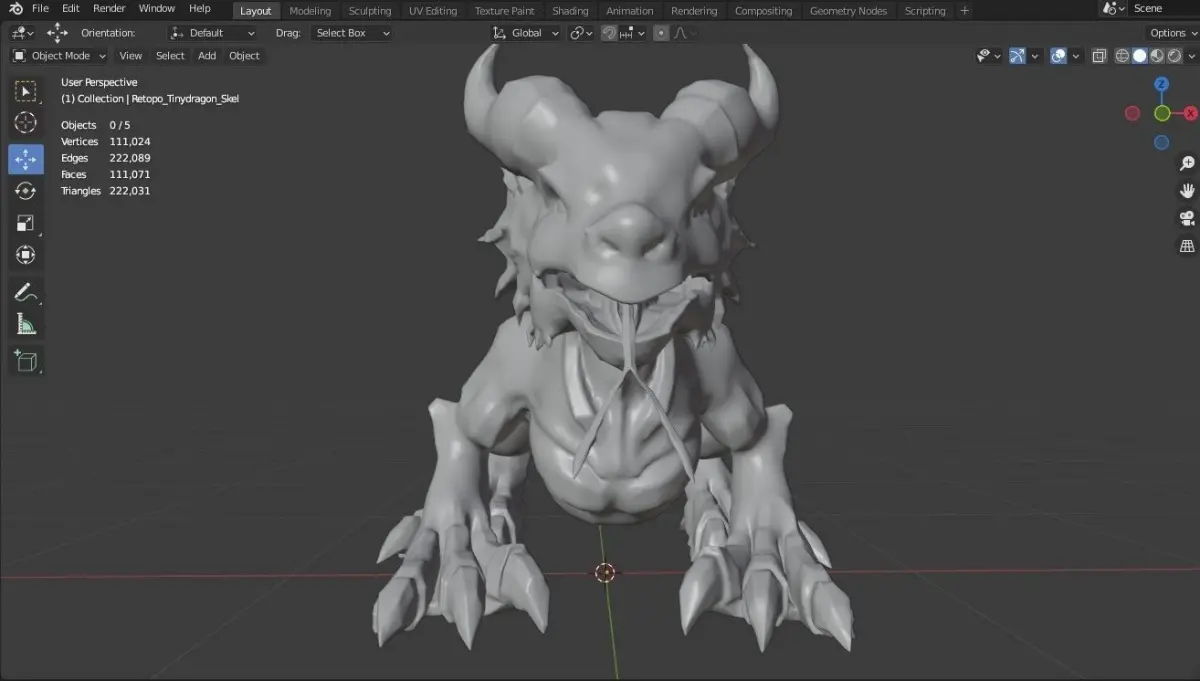Open the object visibility eye dropdown
This screenshot has width=1200, height=681.
tap(988, 56)
